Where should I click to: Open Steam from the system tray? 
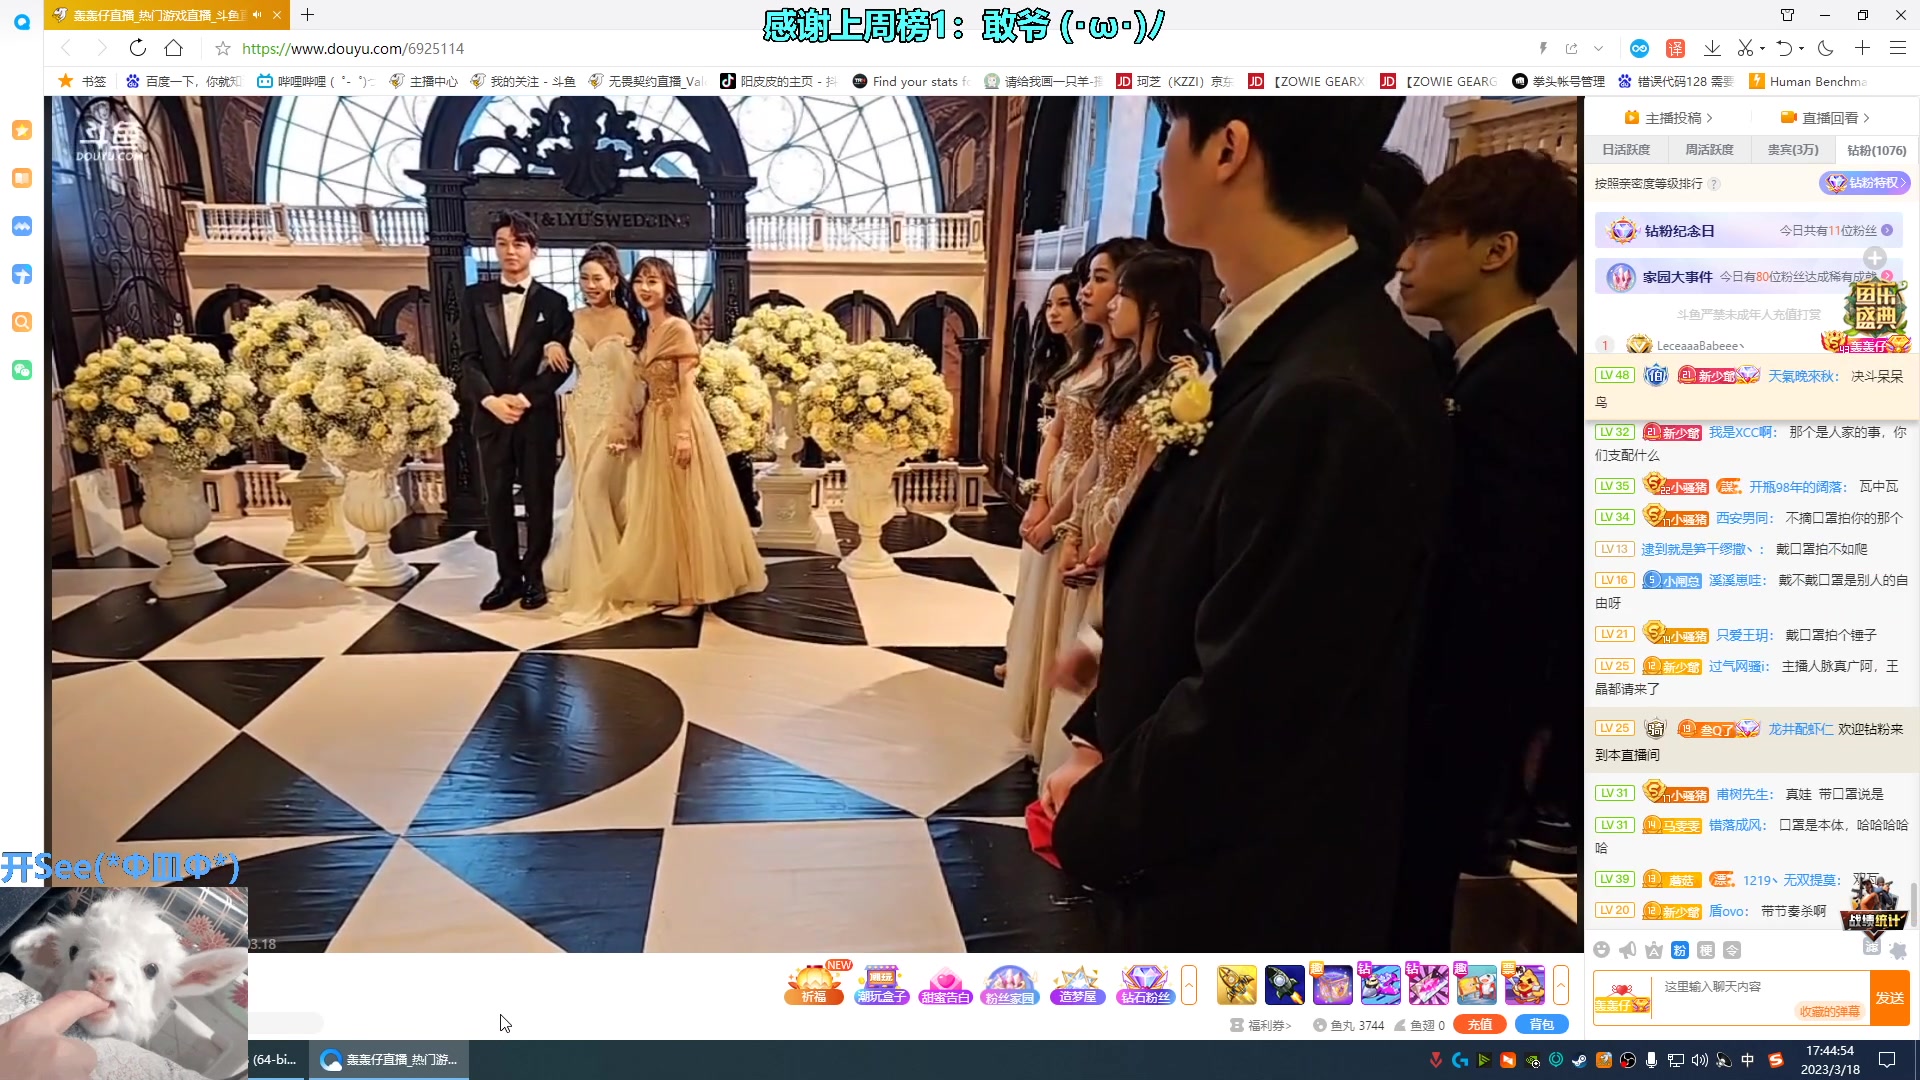tap(1580, 1060)
